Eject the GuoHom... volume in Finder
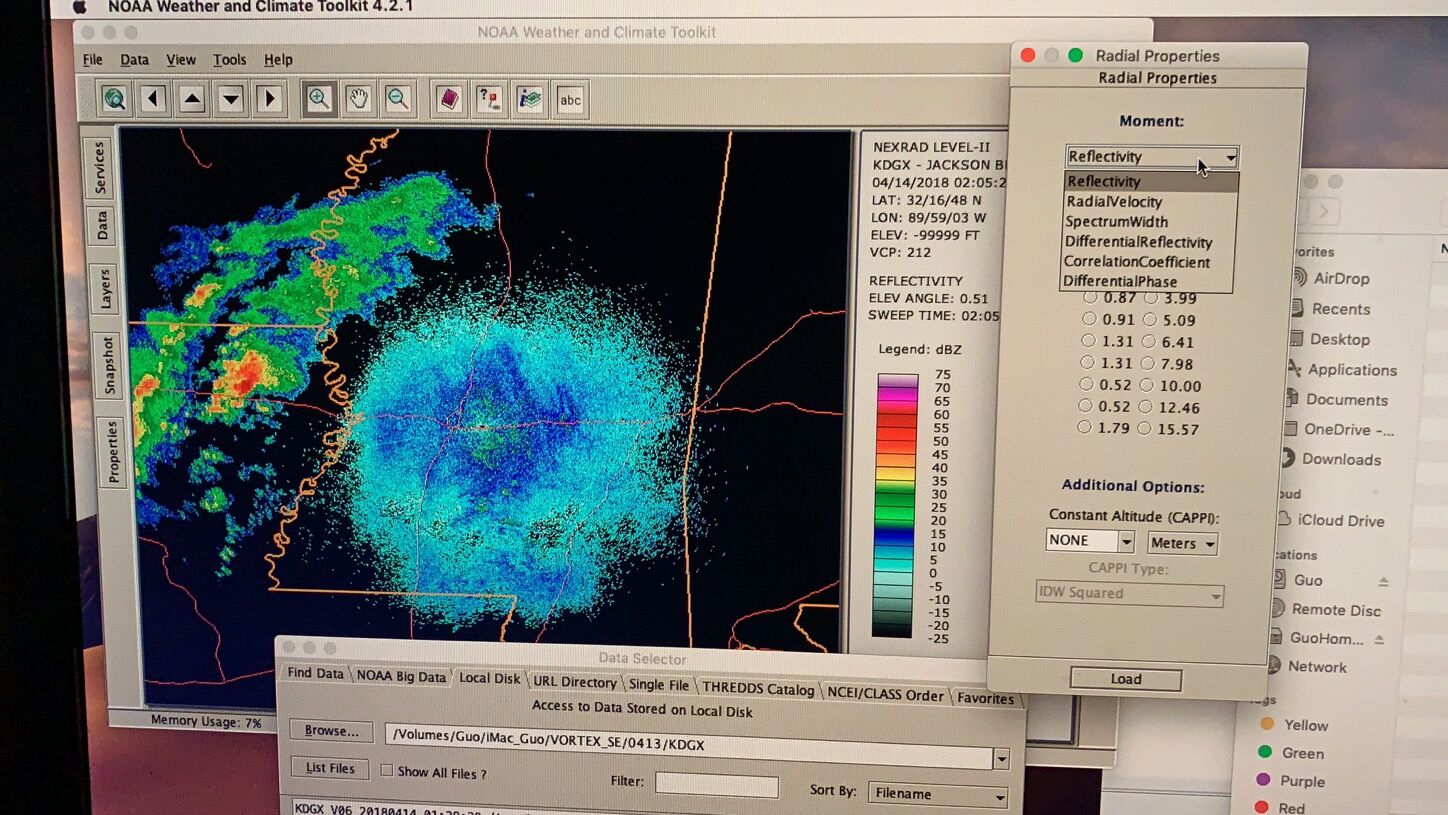Screen dimensions: 1448x815 tap(1379, 639)
